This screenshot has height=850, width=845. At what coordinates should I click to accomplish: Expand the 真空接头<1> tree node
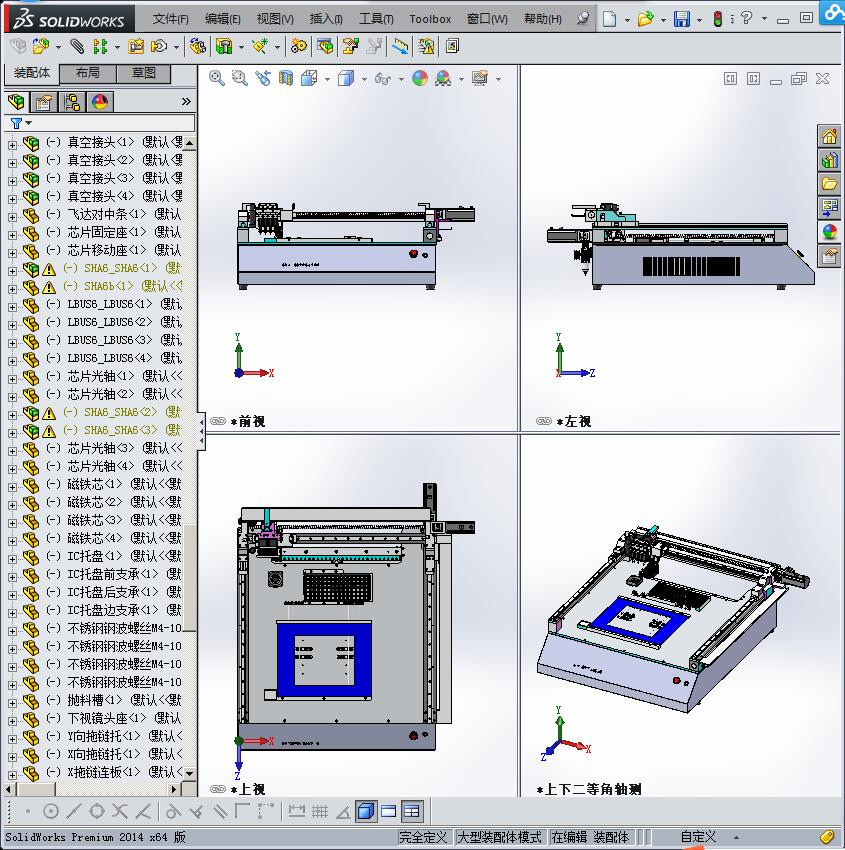tap(12, 145)
